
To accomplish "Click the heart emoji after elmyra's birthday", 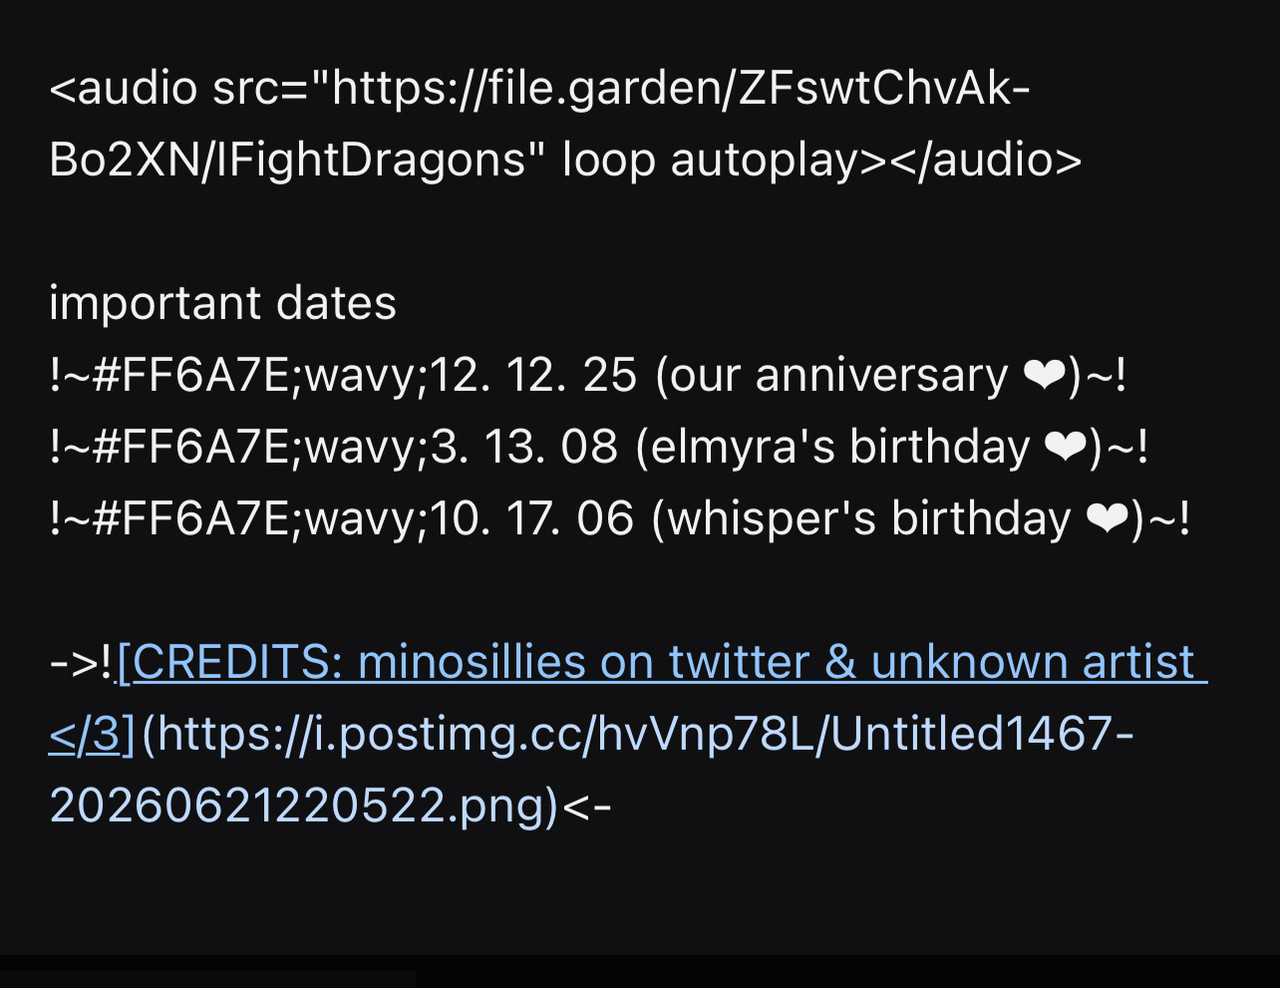I will pyautogui.click(x=1066, y=448).
